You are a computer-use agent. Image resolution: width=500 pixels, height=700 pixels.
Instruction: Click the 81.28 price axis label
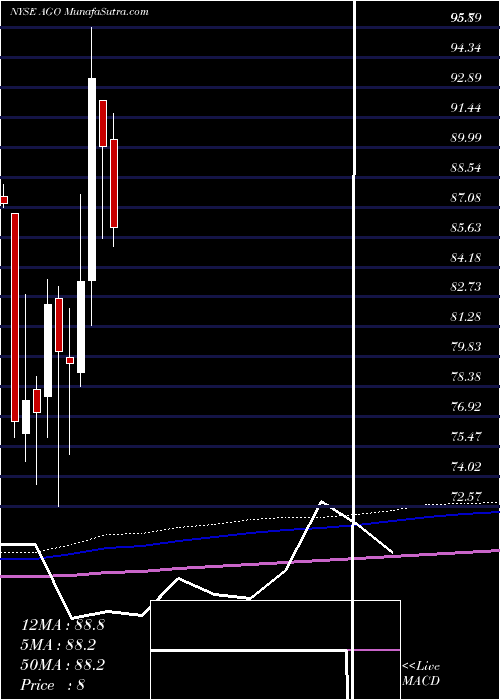tap(466, 317)
